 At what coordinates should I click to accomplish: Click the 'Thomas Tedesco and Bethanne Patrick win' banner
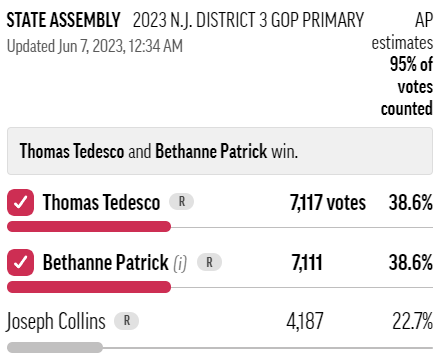click(x=220, y=151)
